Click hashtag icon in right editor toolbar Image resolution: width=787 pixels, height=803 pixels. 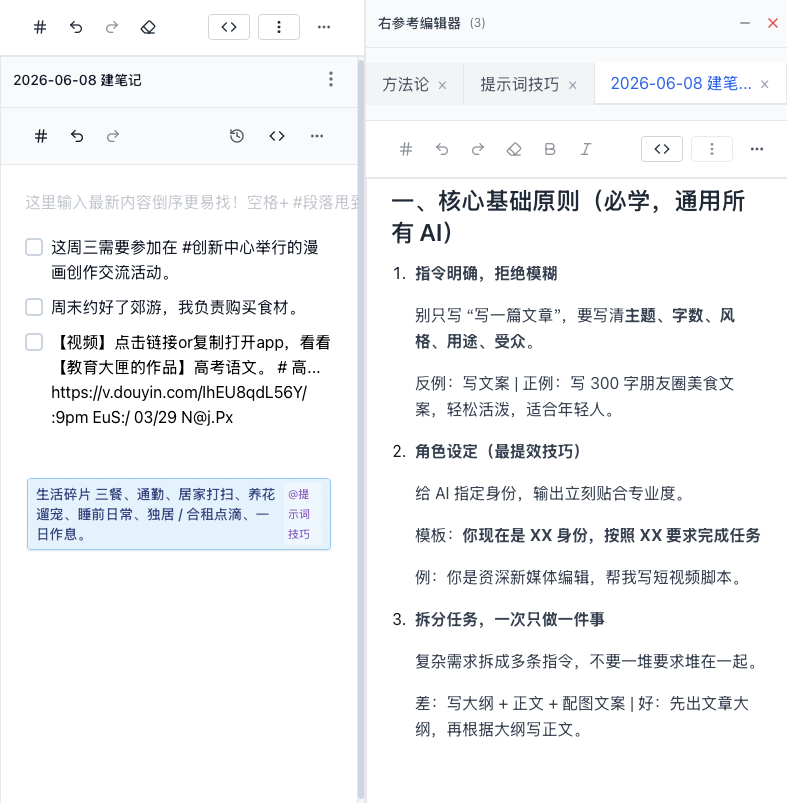406,149
